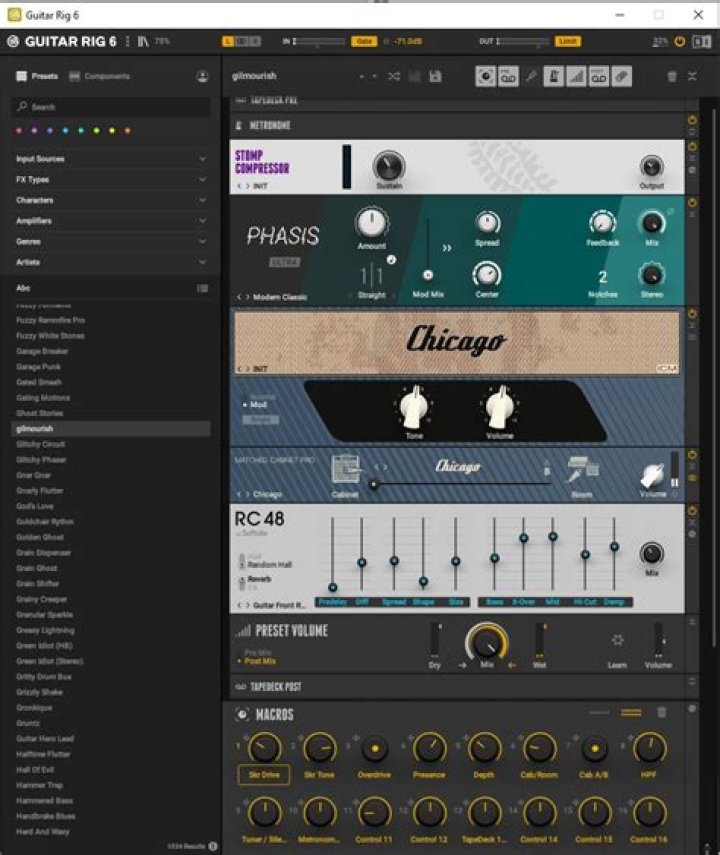The width and height of the screenshot is (720, 855).
Task: Bypass the RC 48 reverb power button
Action: coord(692,511)
